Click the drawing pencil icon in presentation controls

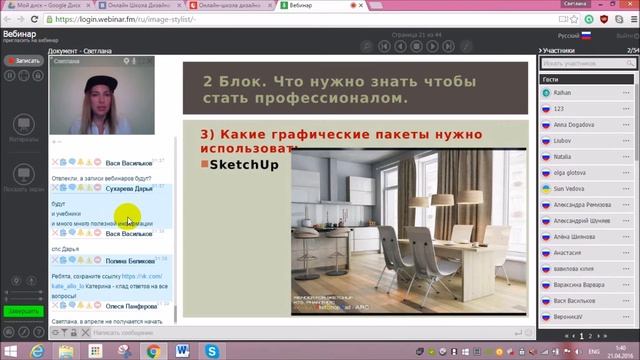click(466, 47)
